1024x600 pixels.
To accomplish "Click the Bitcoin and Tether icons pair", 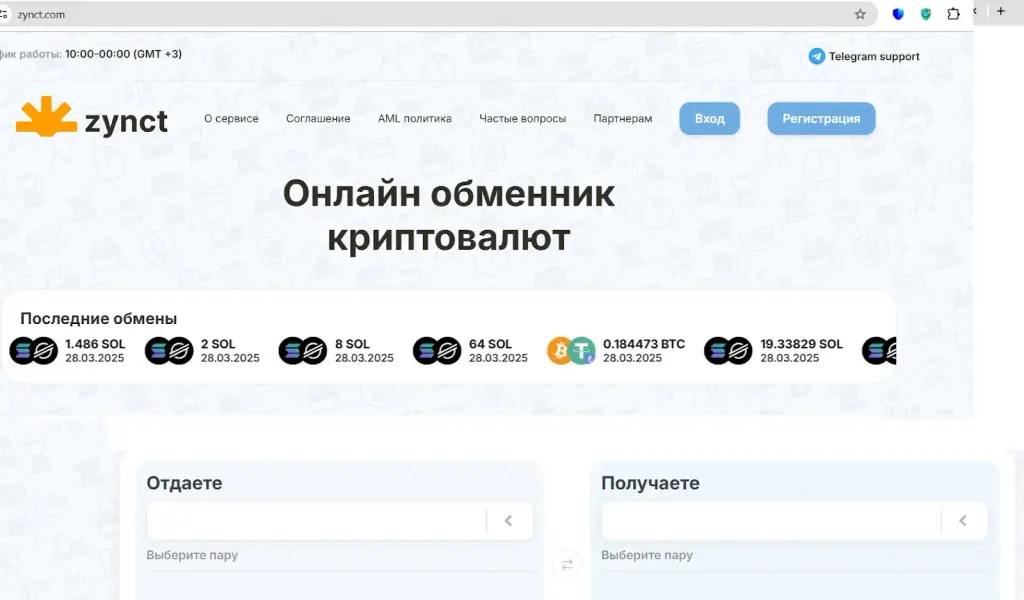I will 571,351.
